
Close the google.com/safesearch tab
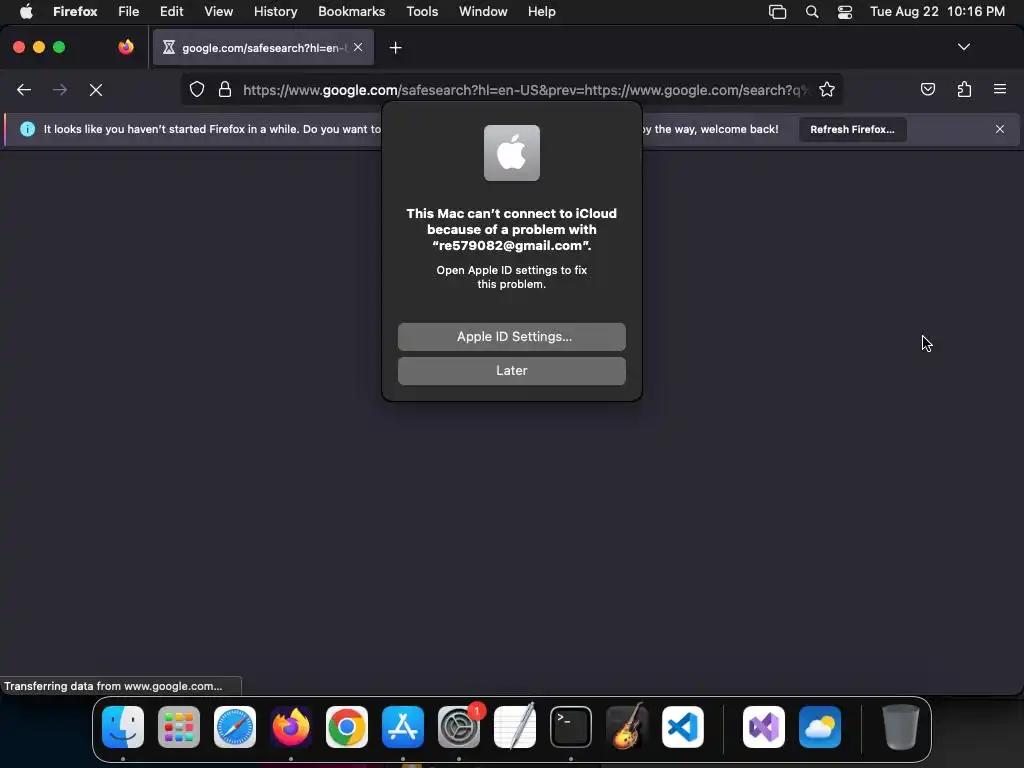[358, 47]
